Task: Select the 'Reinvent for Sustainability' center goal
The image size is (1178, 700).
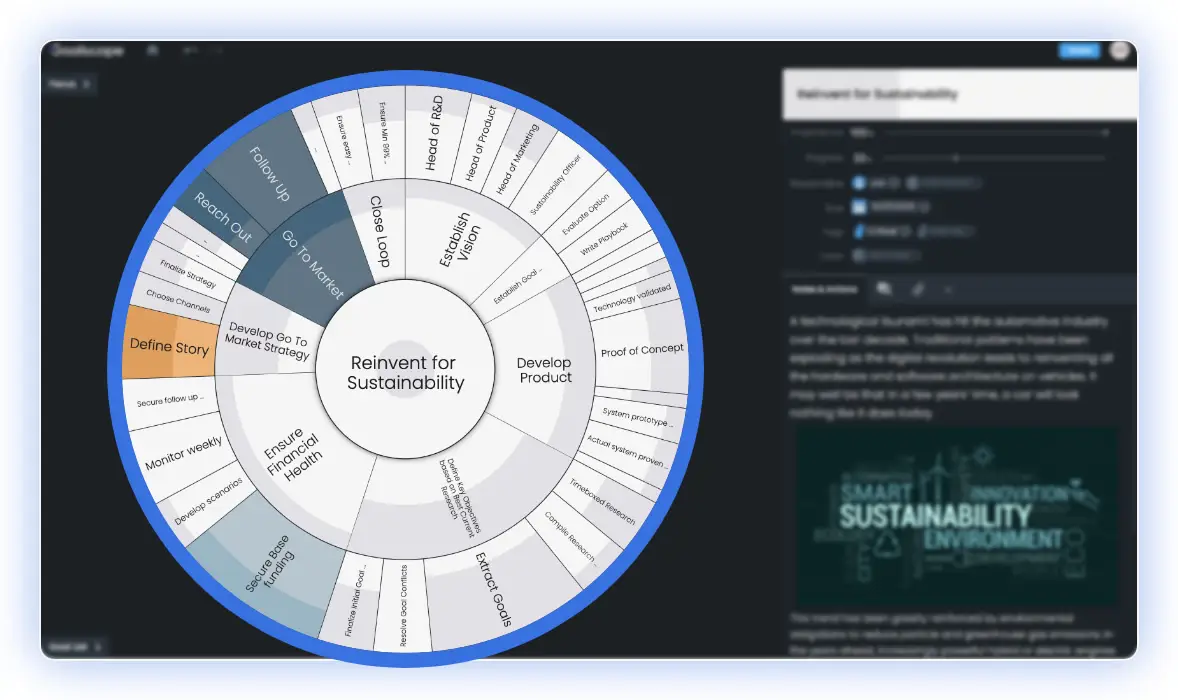Action: pyautogui.click(x=403, y=370)
